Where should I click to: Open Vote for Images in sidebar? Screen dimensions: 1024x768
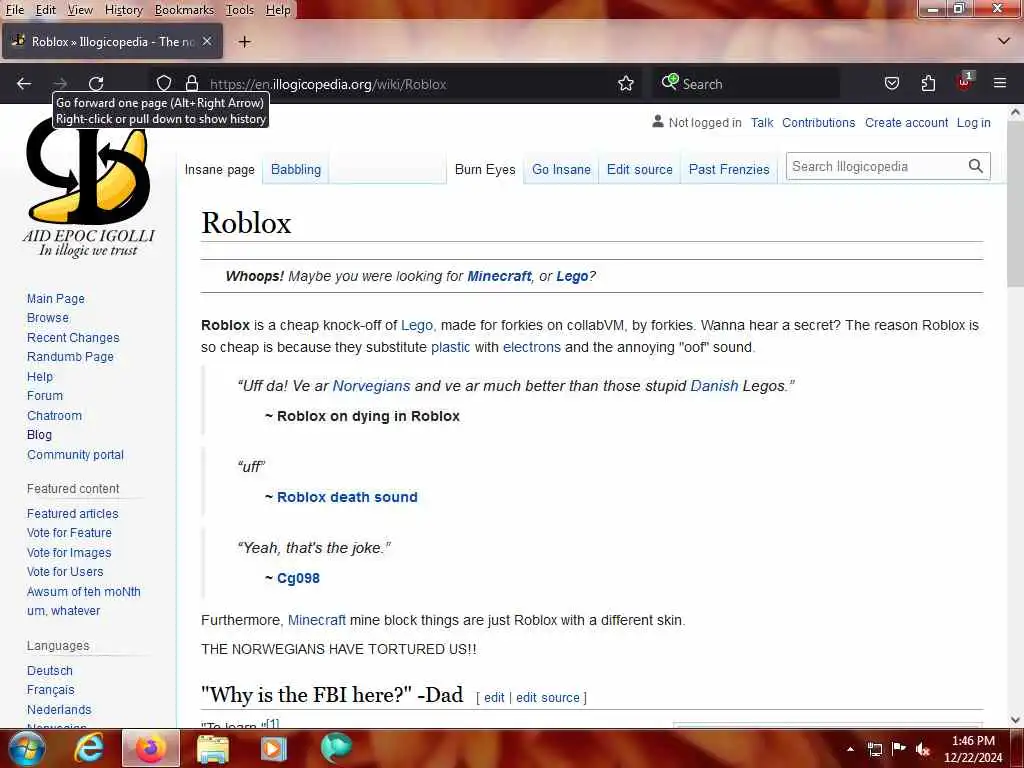[69, 552]
